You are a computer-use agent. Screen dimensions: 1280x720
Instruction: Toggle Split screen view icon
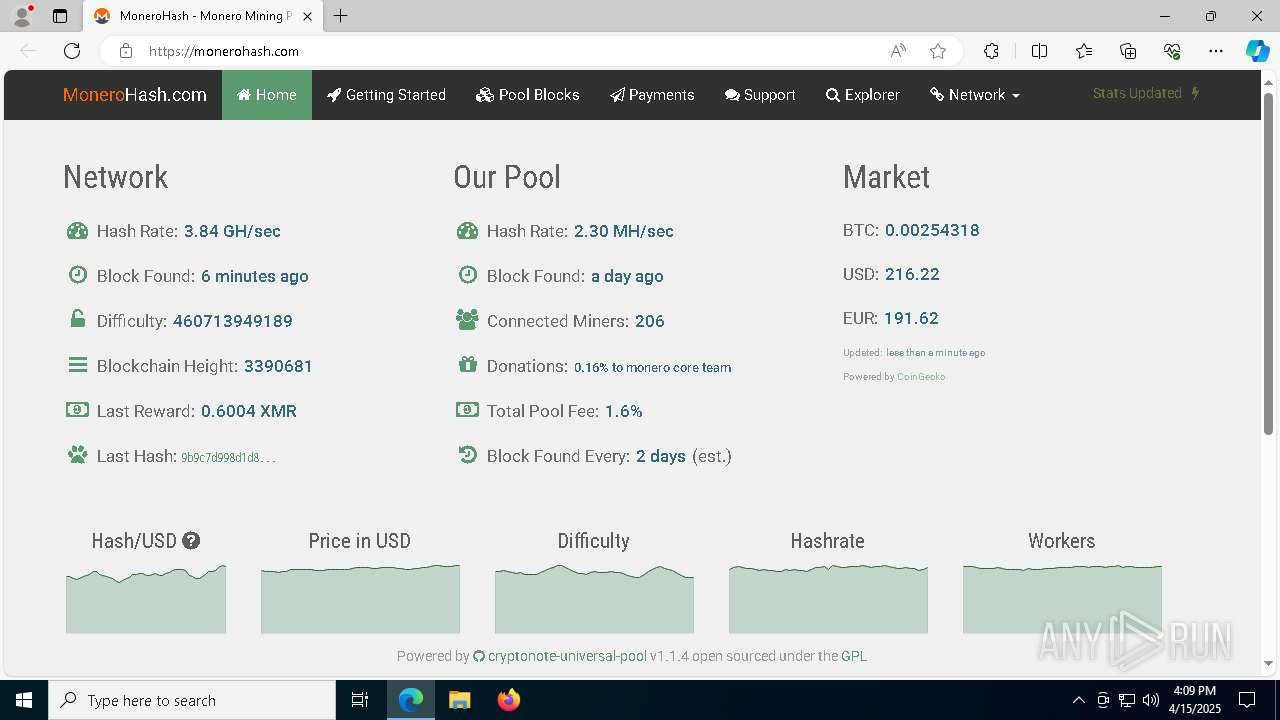[1039, 51]
